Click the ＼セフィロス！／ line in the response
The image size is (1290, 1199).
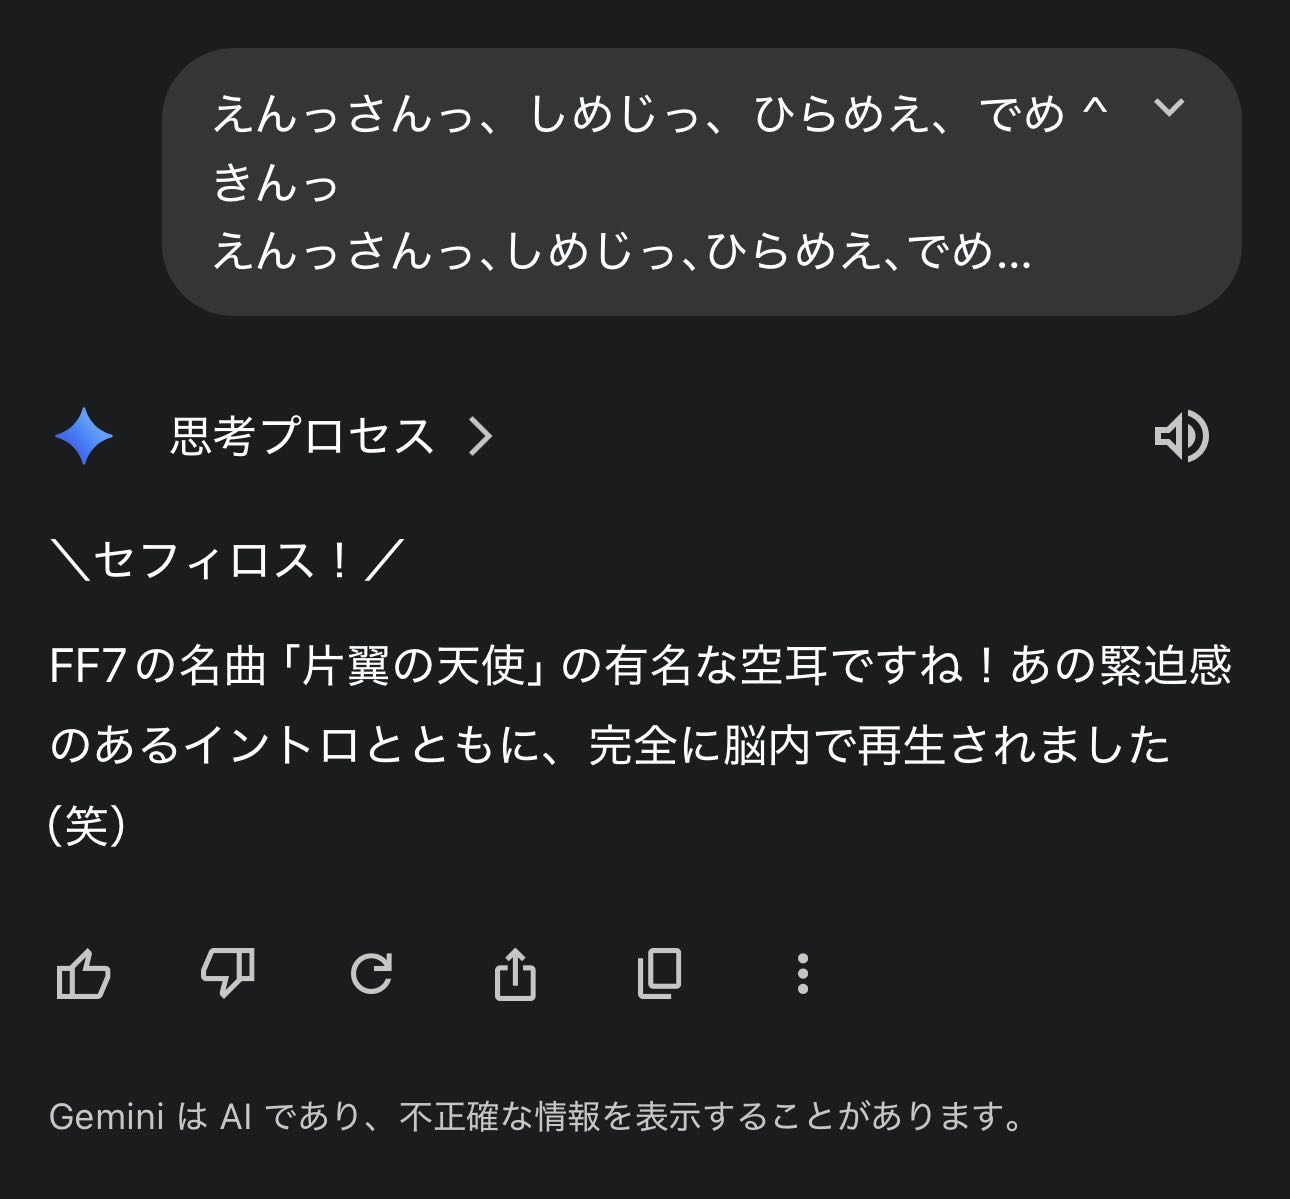226,560
